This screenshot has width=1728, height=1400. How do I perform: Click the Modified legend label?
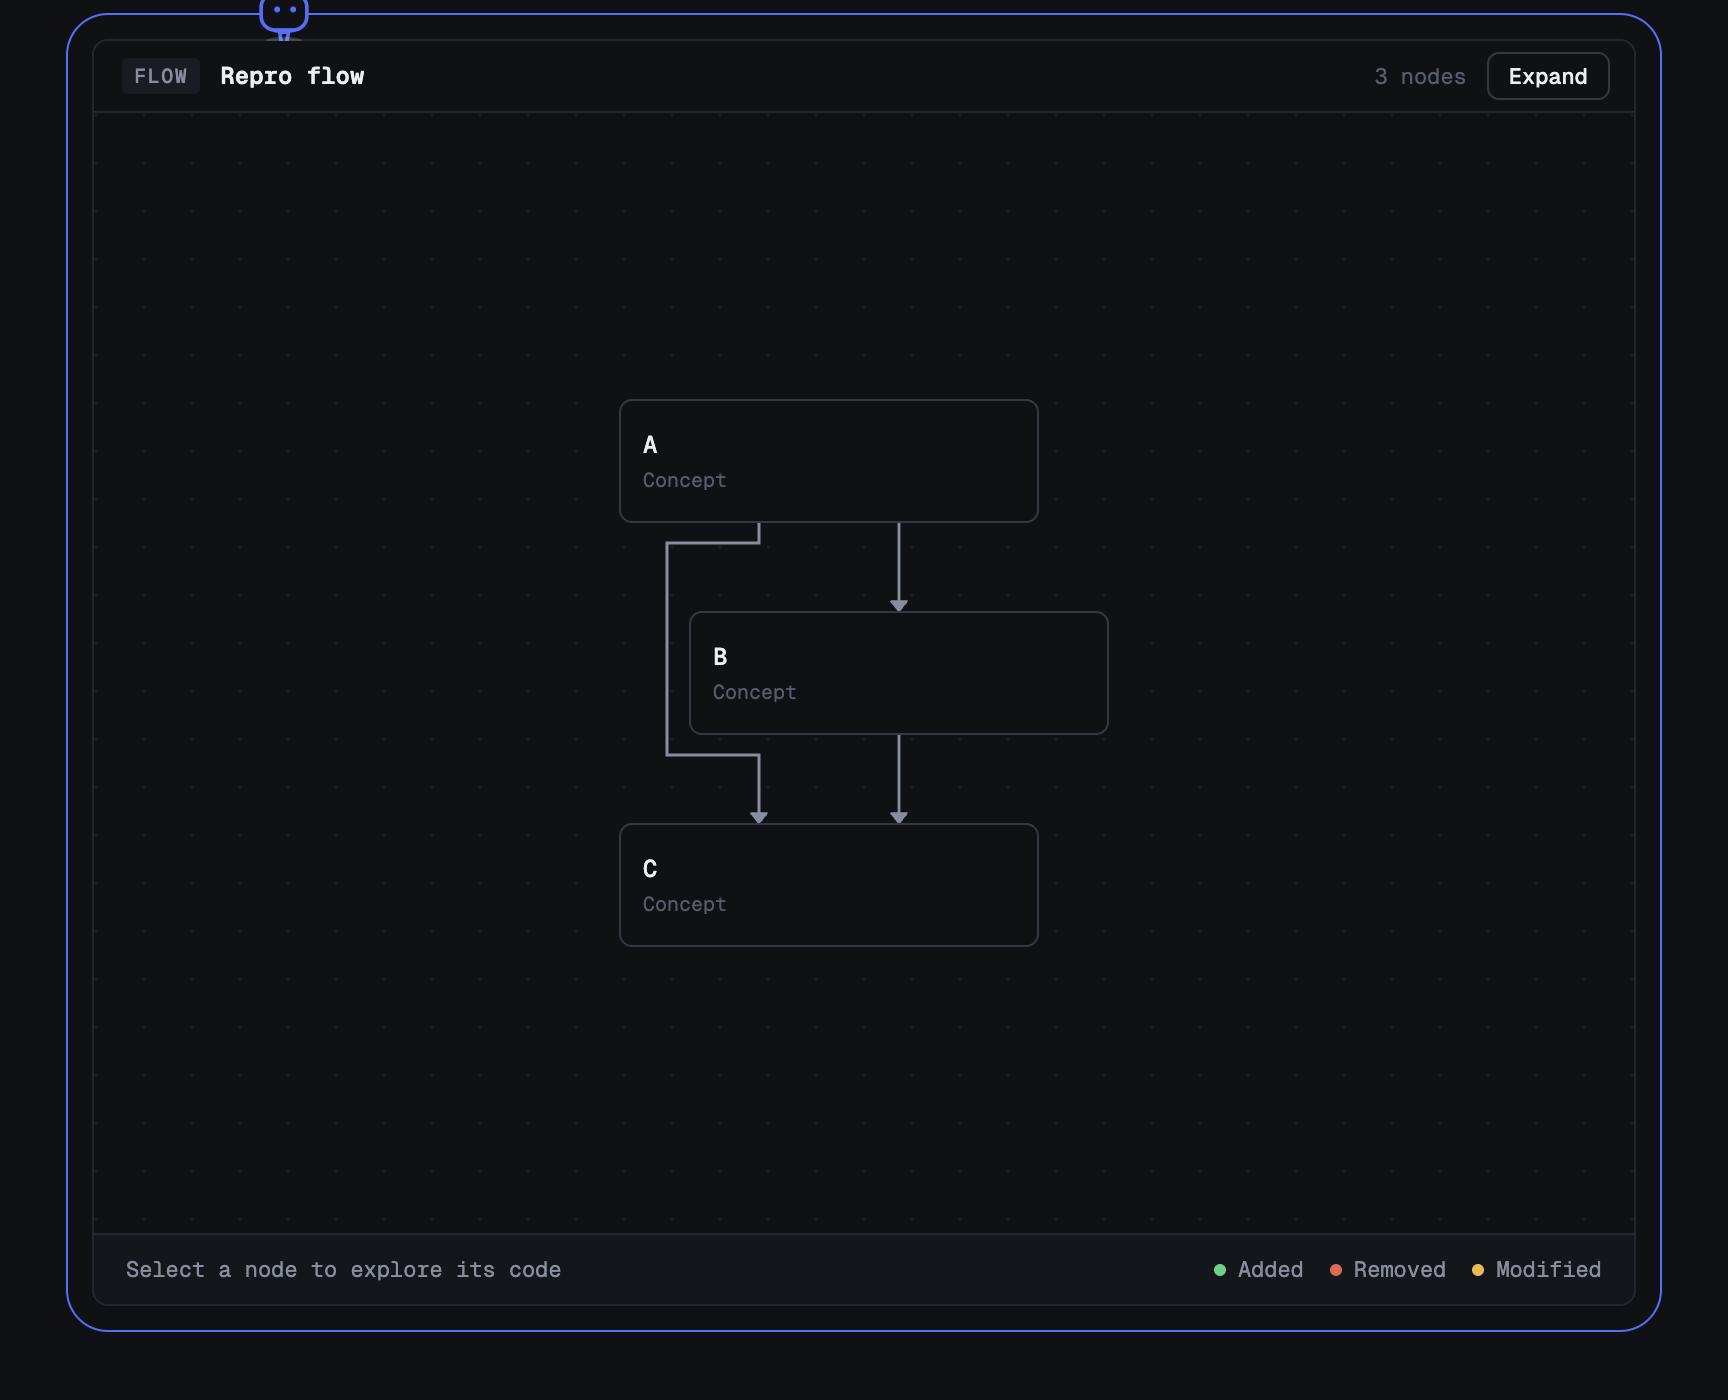pyautogui.click(x=1548, y=1270)
